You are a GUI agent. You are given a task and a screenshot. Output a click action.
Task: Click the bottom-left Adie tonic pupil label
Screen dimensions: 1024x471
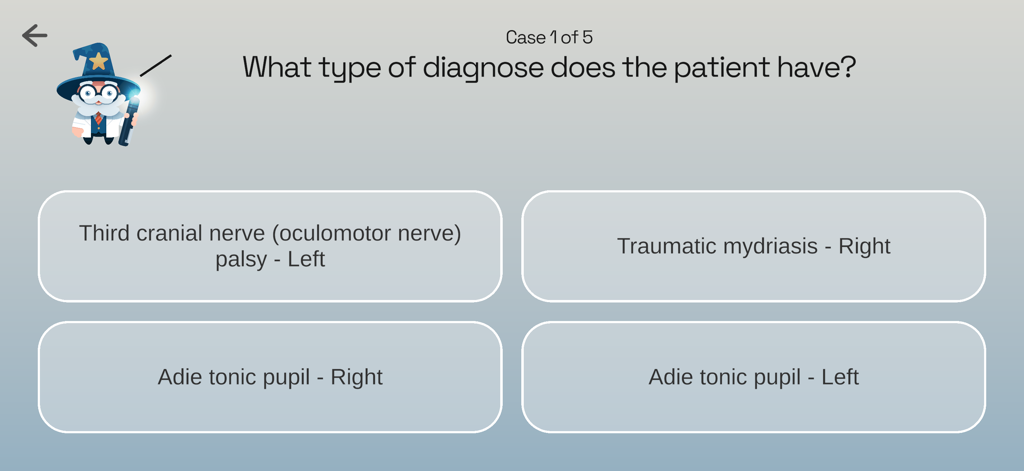[240, 377]
